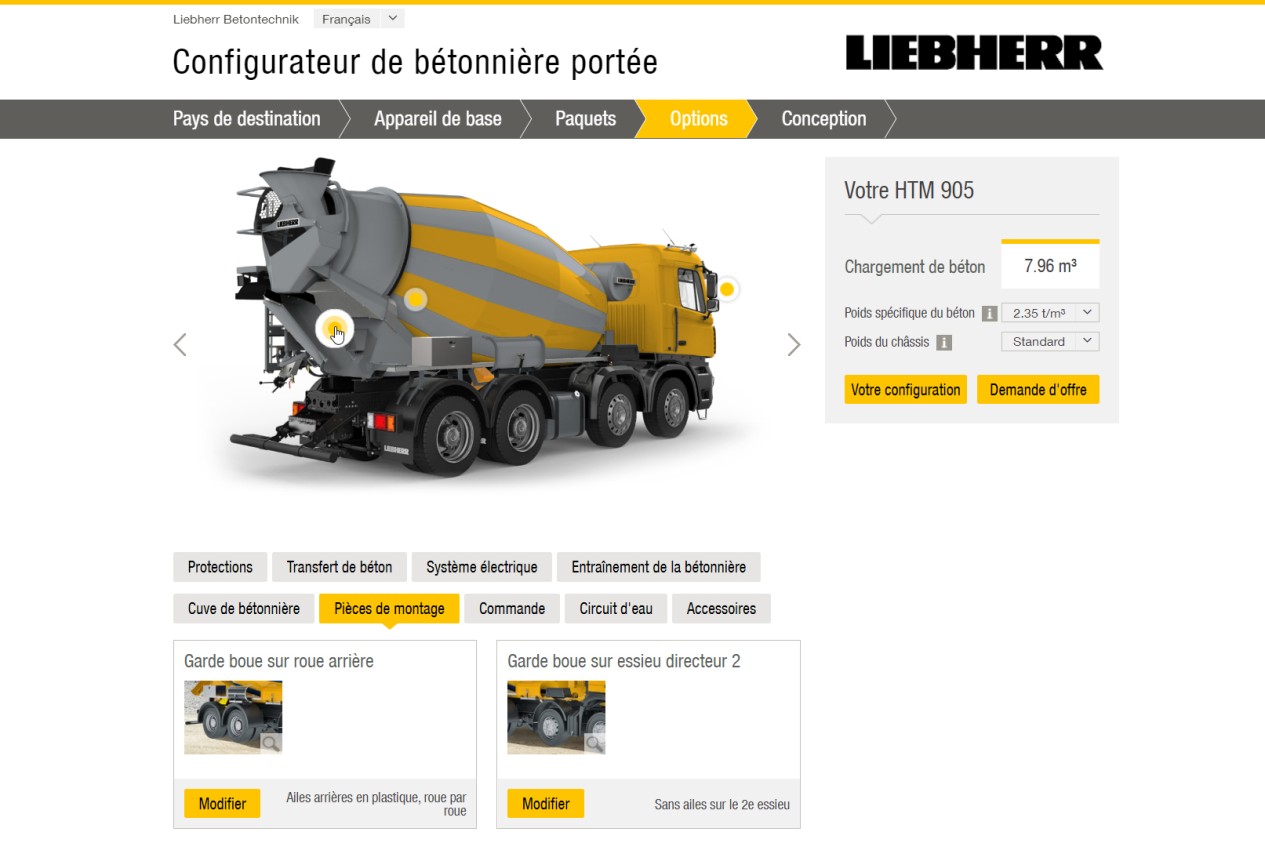
Task: Click the yellow hotspot on the truck cab
Action: pyautogui.click(x=727, y=289)
